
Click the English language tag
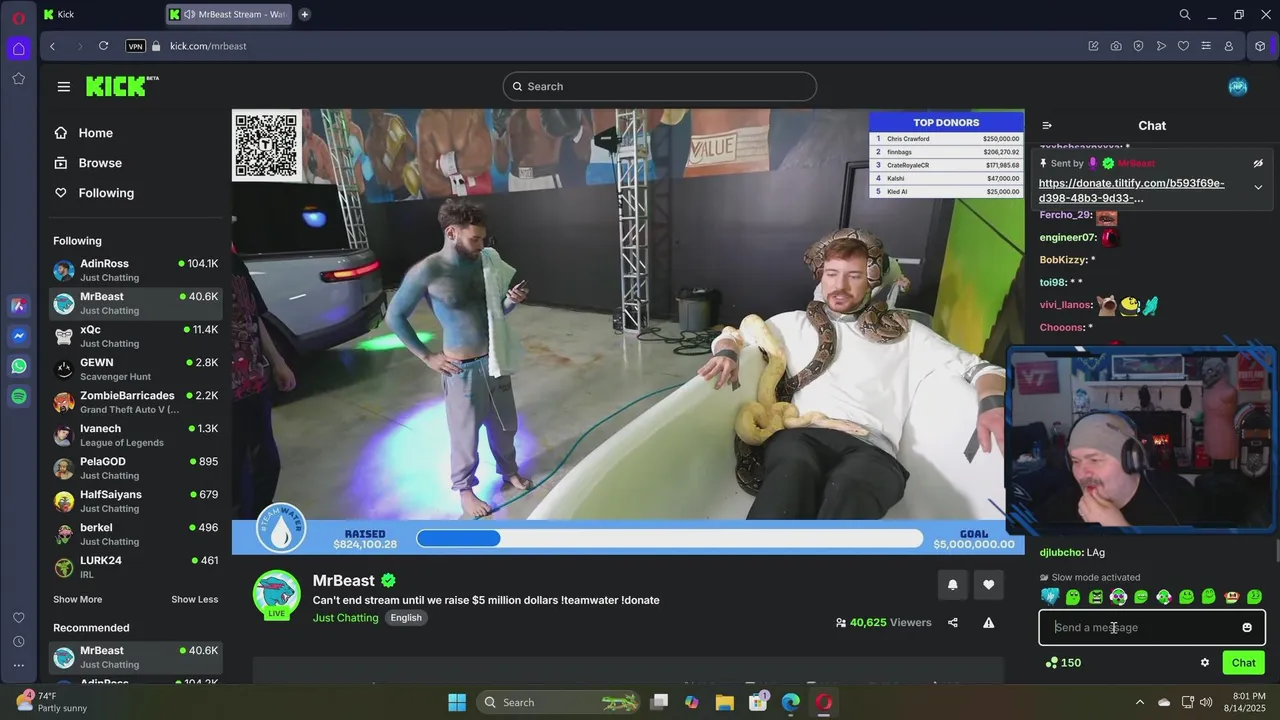[406, 618]
